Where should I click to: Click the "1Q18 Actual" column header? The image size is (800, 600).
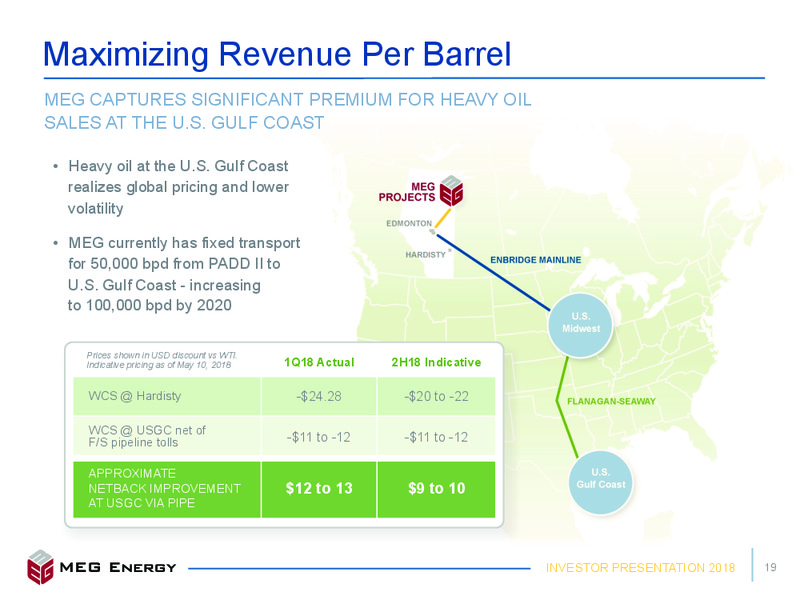(319, 362)
